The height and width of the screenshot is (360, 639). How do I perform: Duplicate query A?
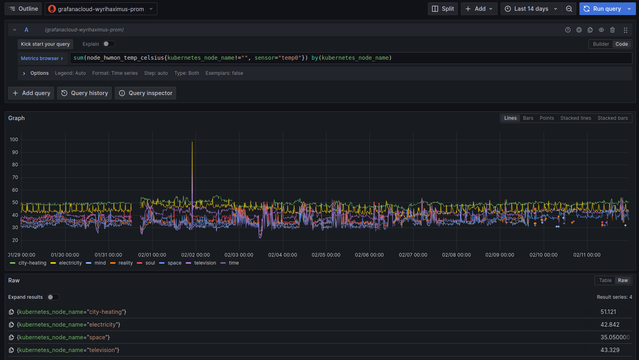590,30
